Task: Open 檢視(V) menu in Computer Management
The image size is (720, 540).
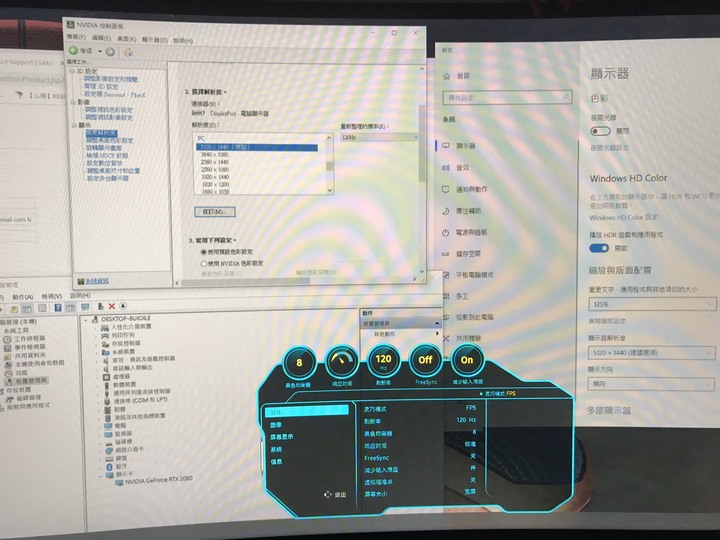Action: click(51, 296)
